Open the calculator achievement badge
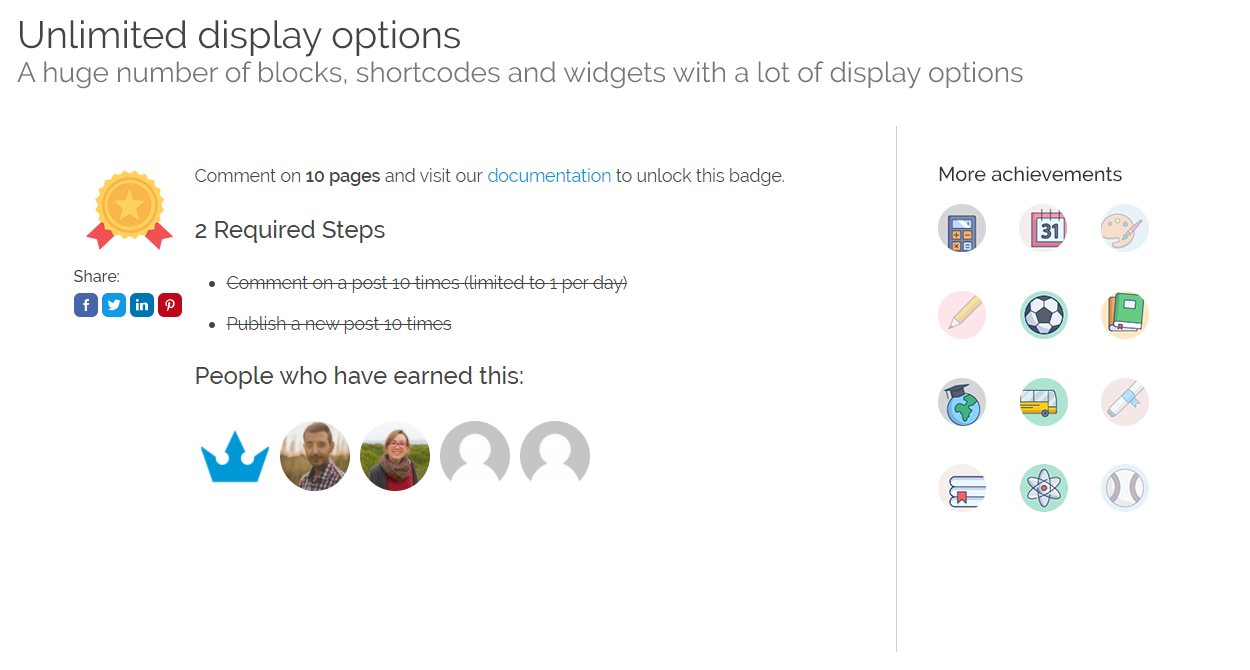This screenshot has width=1250, height=670. tap(962, 229)
